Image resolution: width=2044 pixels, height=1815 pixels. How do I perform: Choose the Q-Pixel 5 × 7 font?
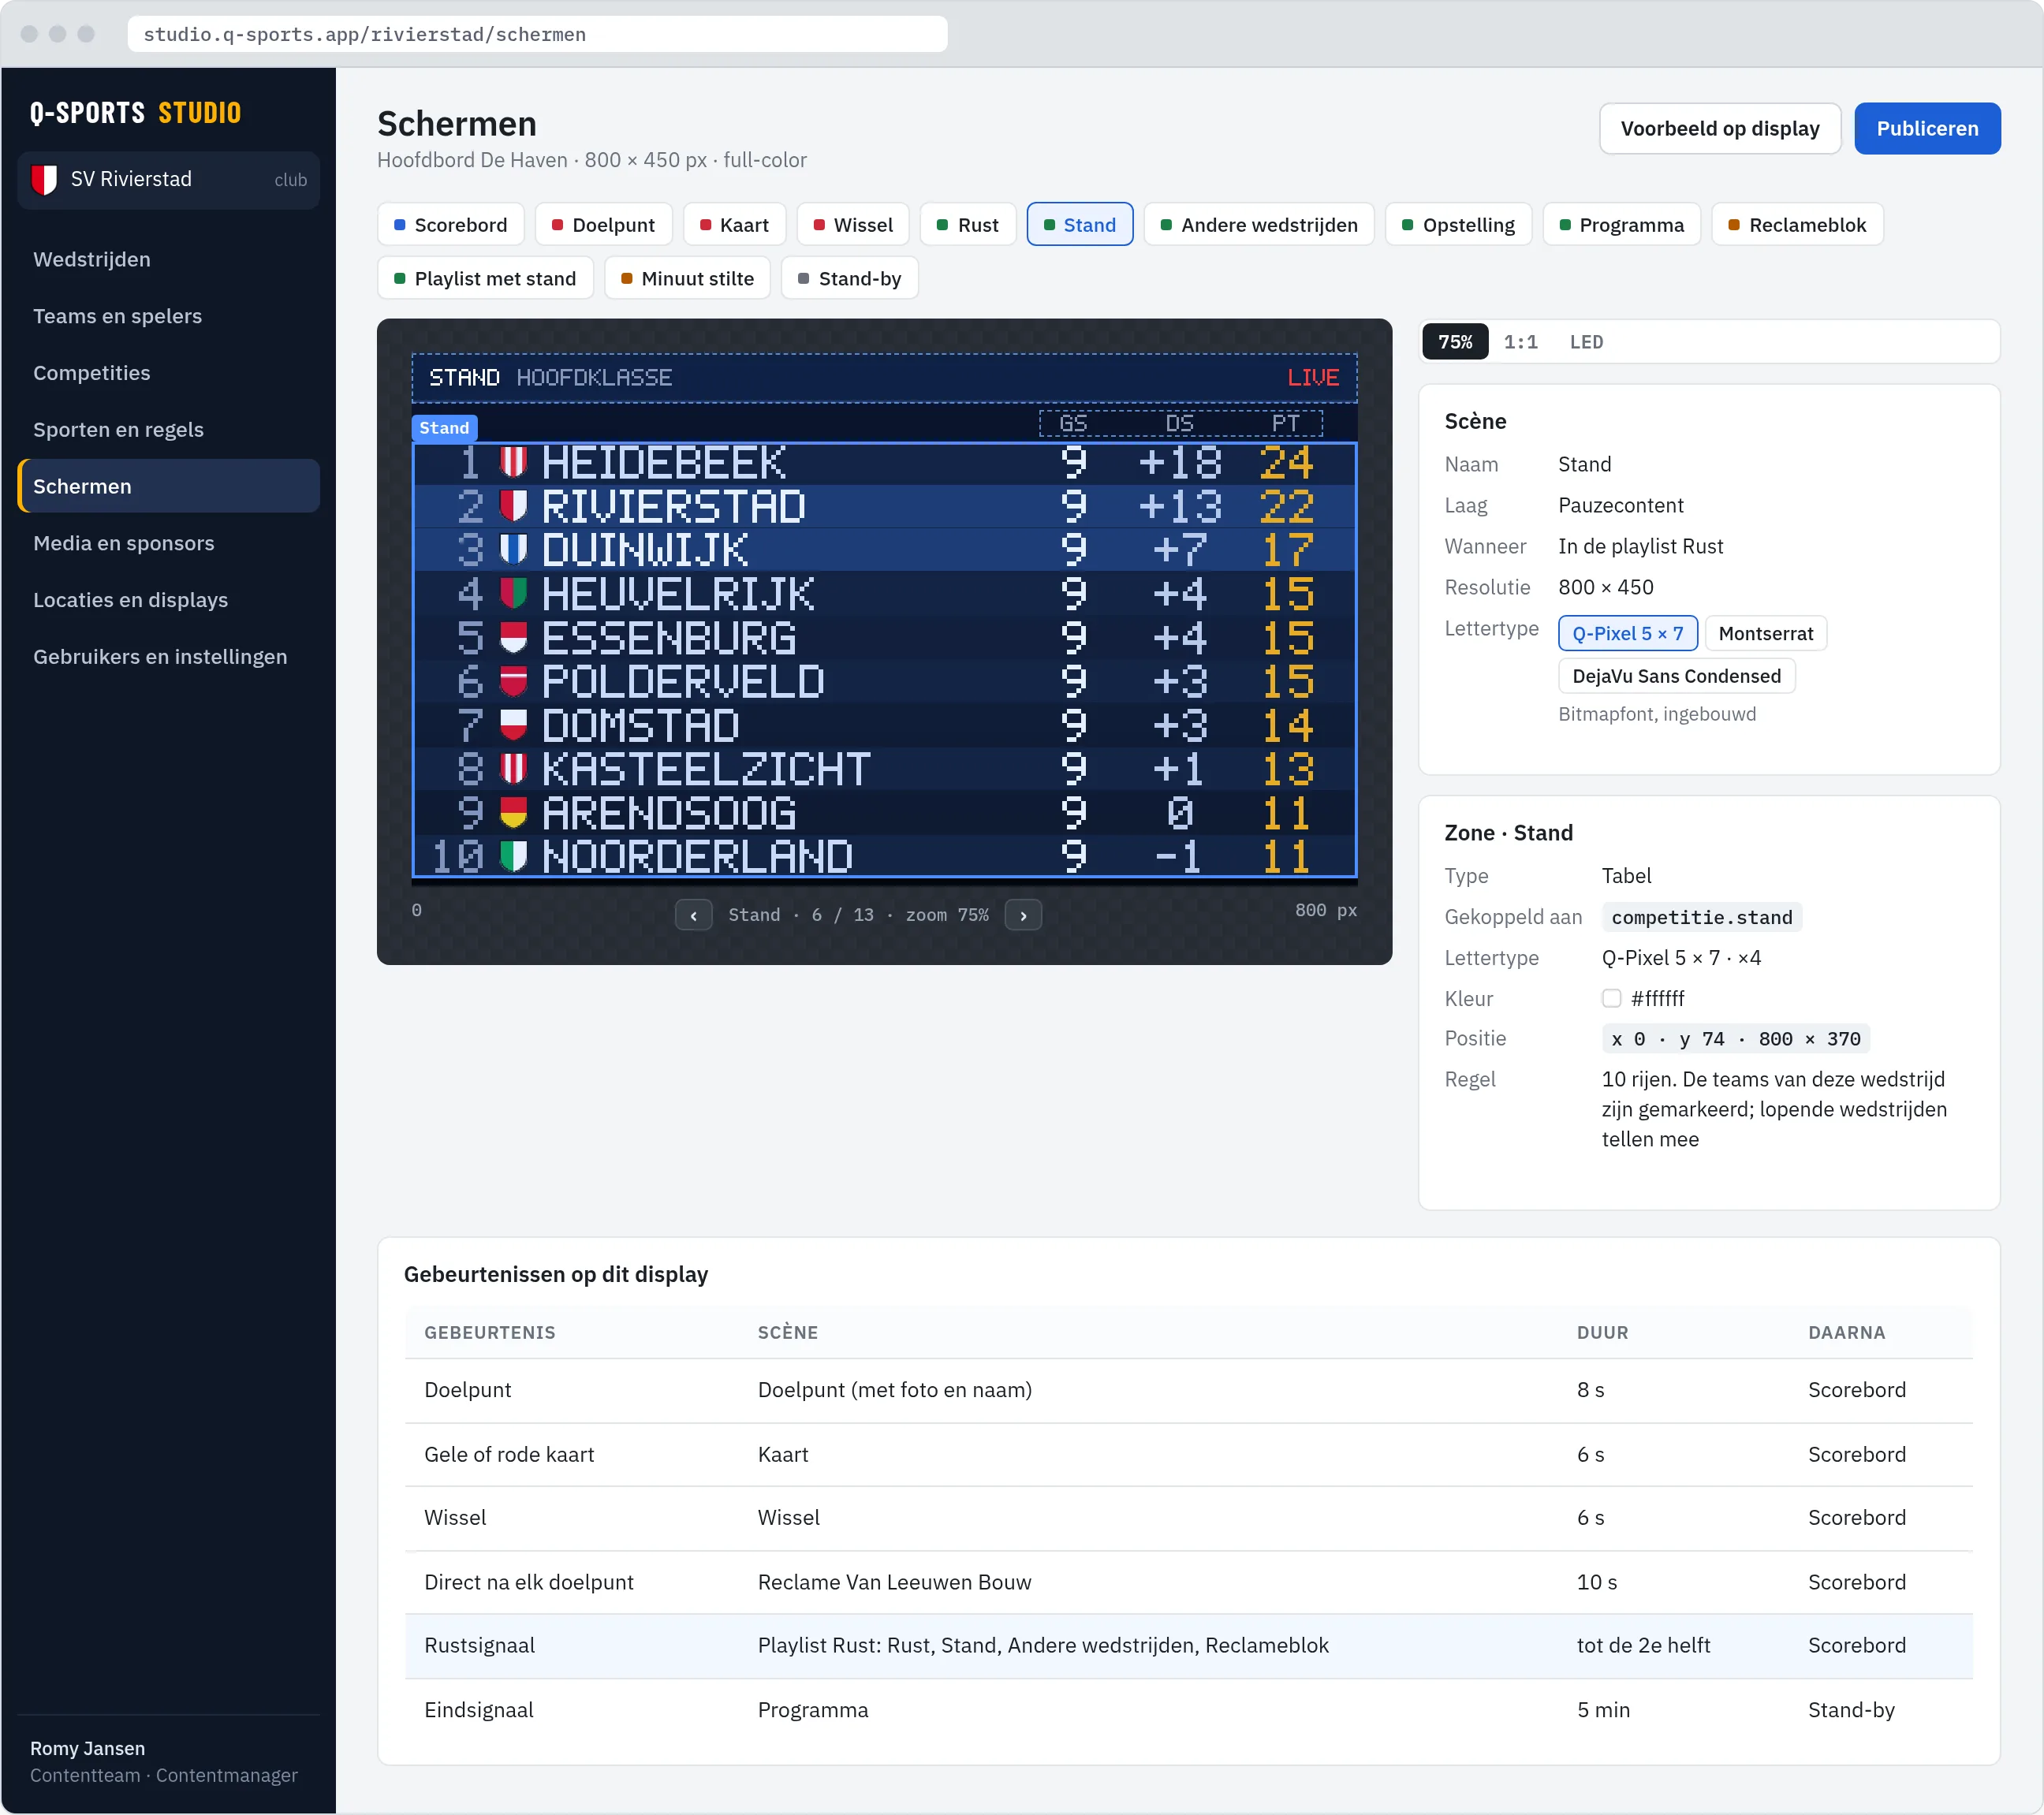pos(1627,634)
